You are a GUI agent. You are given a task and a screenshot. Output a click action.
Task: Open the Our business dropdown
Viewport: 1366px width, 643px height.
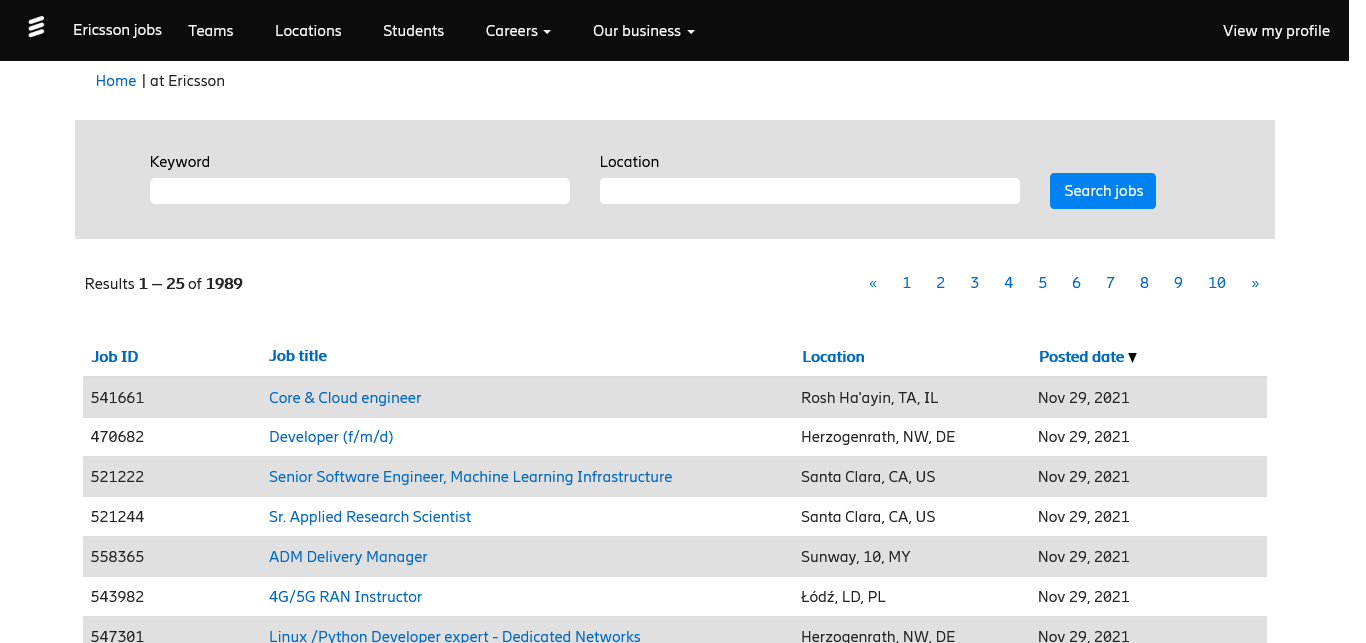pyautogui.click(x=643, y=31)
